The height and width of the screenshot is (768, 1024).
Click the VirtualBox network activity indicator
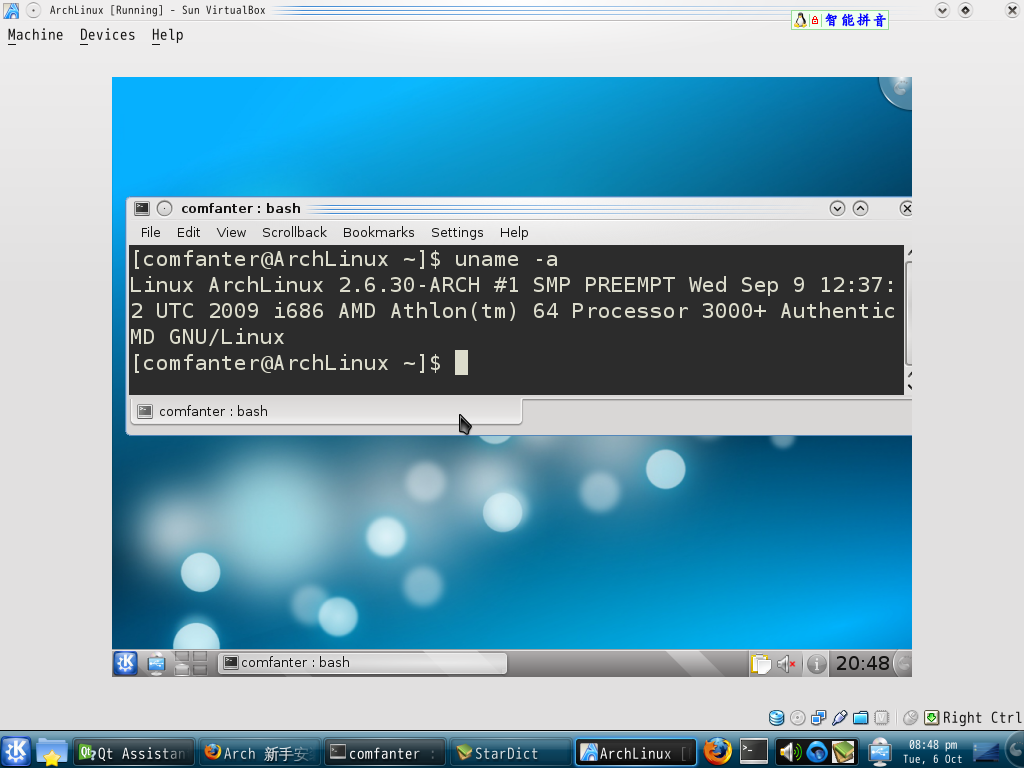[x=818, y=718]
